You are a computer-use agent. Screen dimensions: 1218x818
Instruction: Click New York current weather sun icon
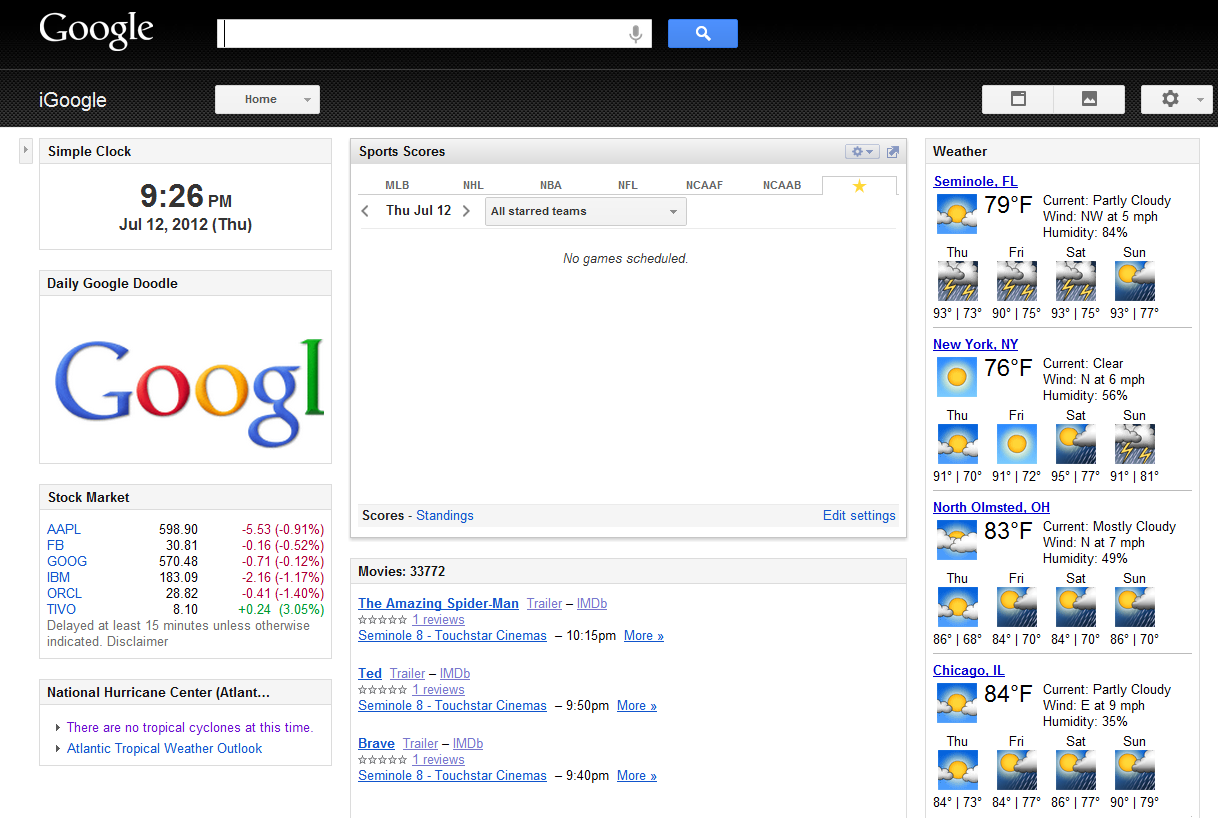[956, 376]
